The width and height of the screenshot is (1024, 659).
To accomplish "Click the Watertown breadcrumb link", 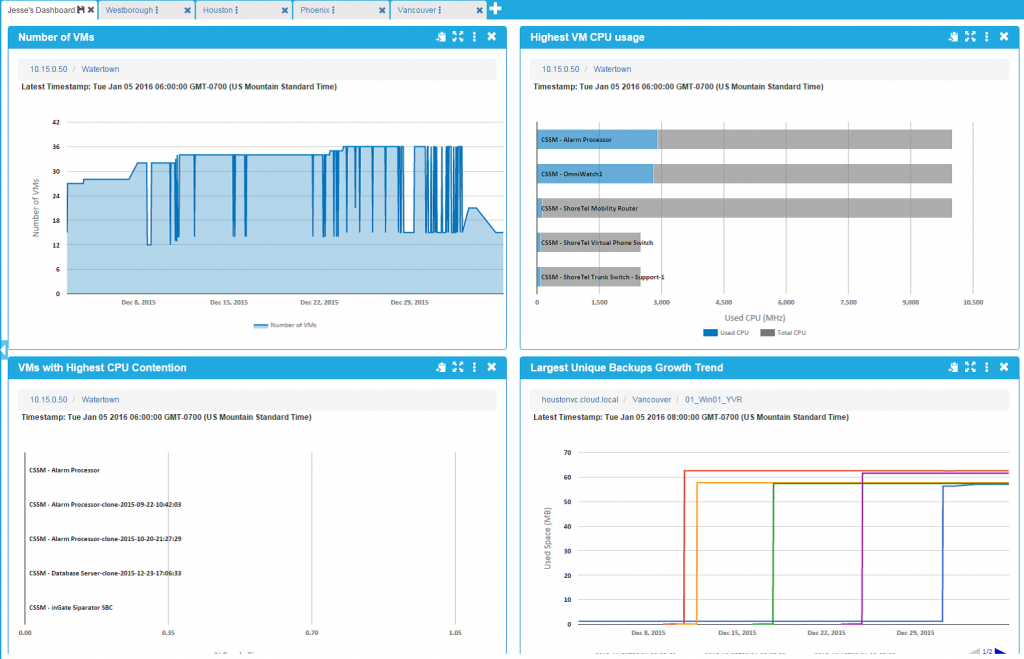I will click(99, 69).
